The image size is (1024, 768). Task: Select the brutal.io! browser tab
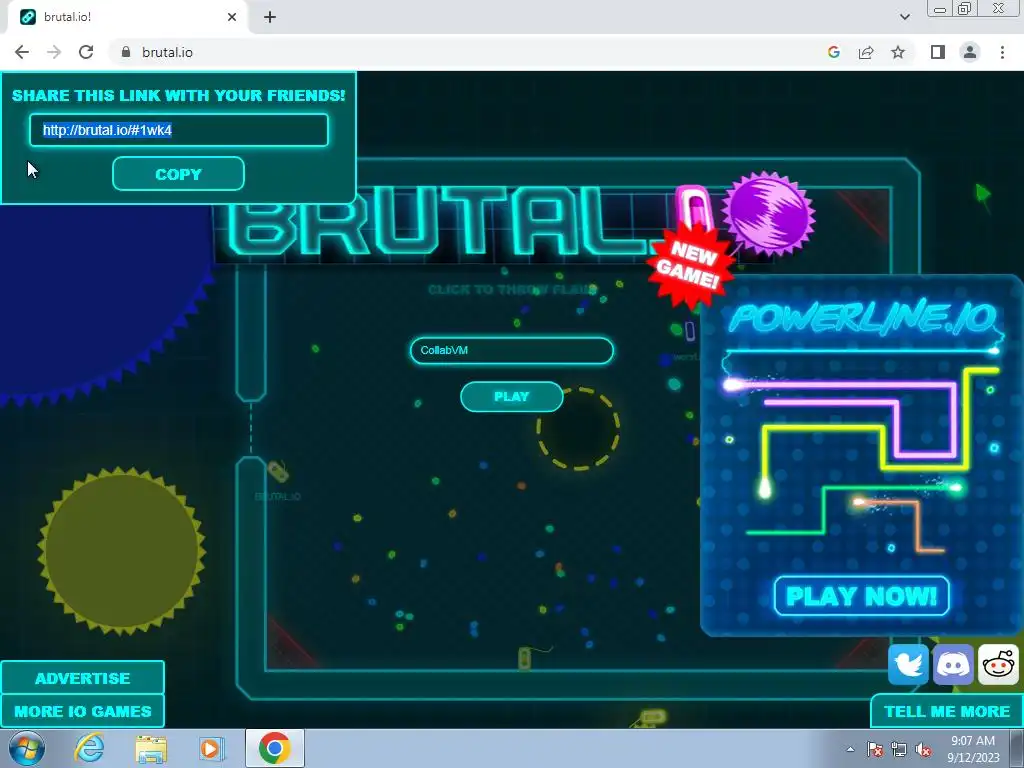[127, 17]
